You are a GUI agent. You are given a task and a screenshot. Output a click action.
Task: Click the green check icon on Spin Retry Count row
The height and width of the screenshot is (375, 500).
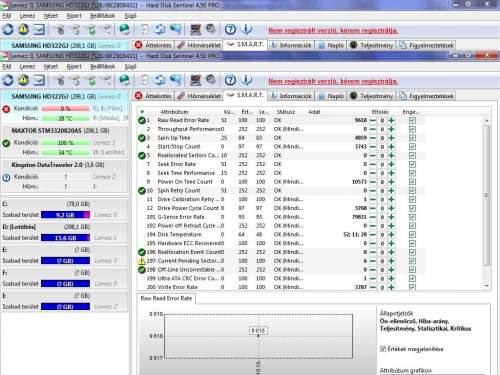(x=142, y=191)
